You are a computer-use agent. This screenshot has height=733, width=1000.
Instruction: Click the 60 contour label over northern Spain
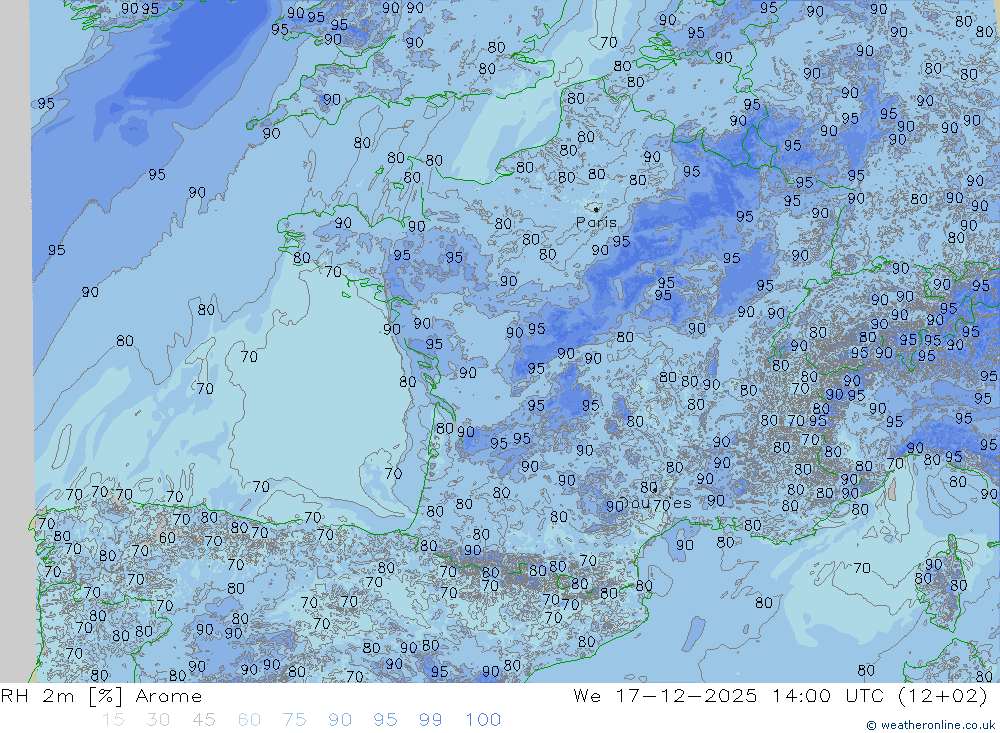pyautogui.click(x=167, y=538)
